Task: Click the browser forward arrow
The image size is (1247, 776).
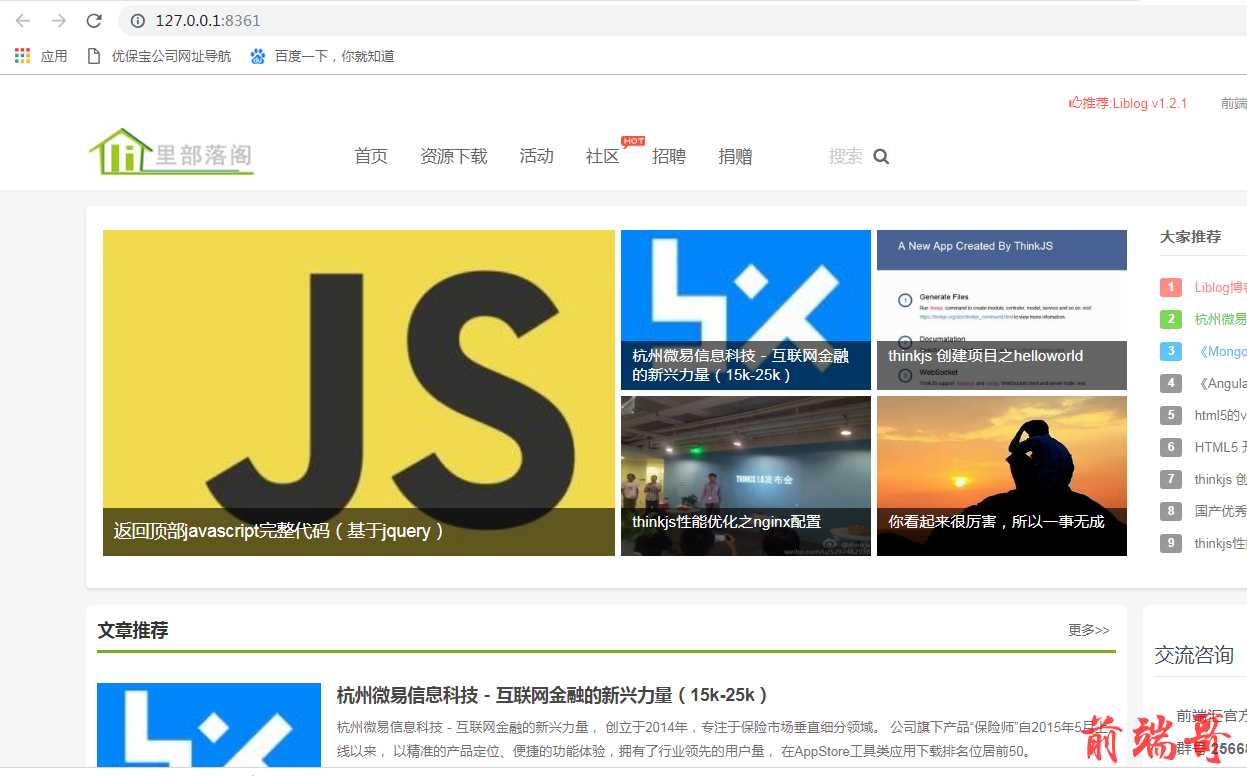Action: pos(59,20)
